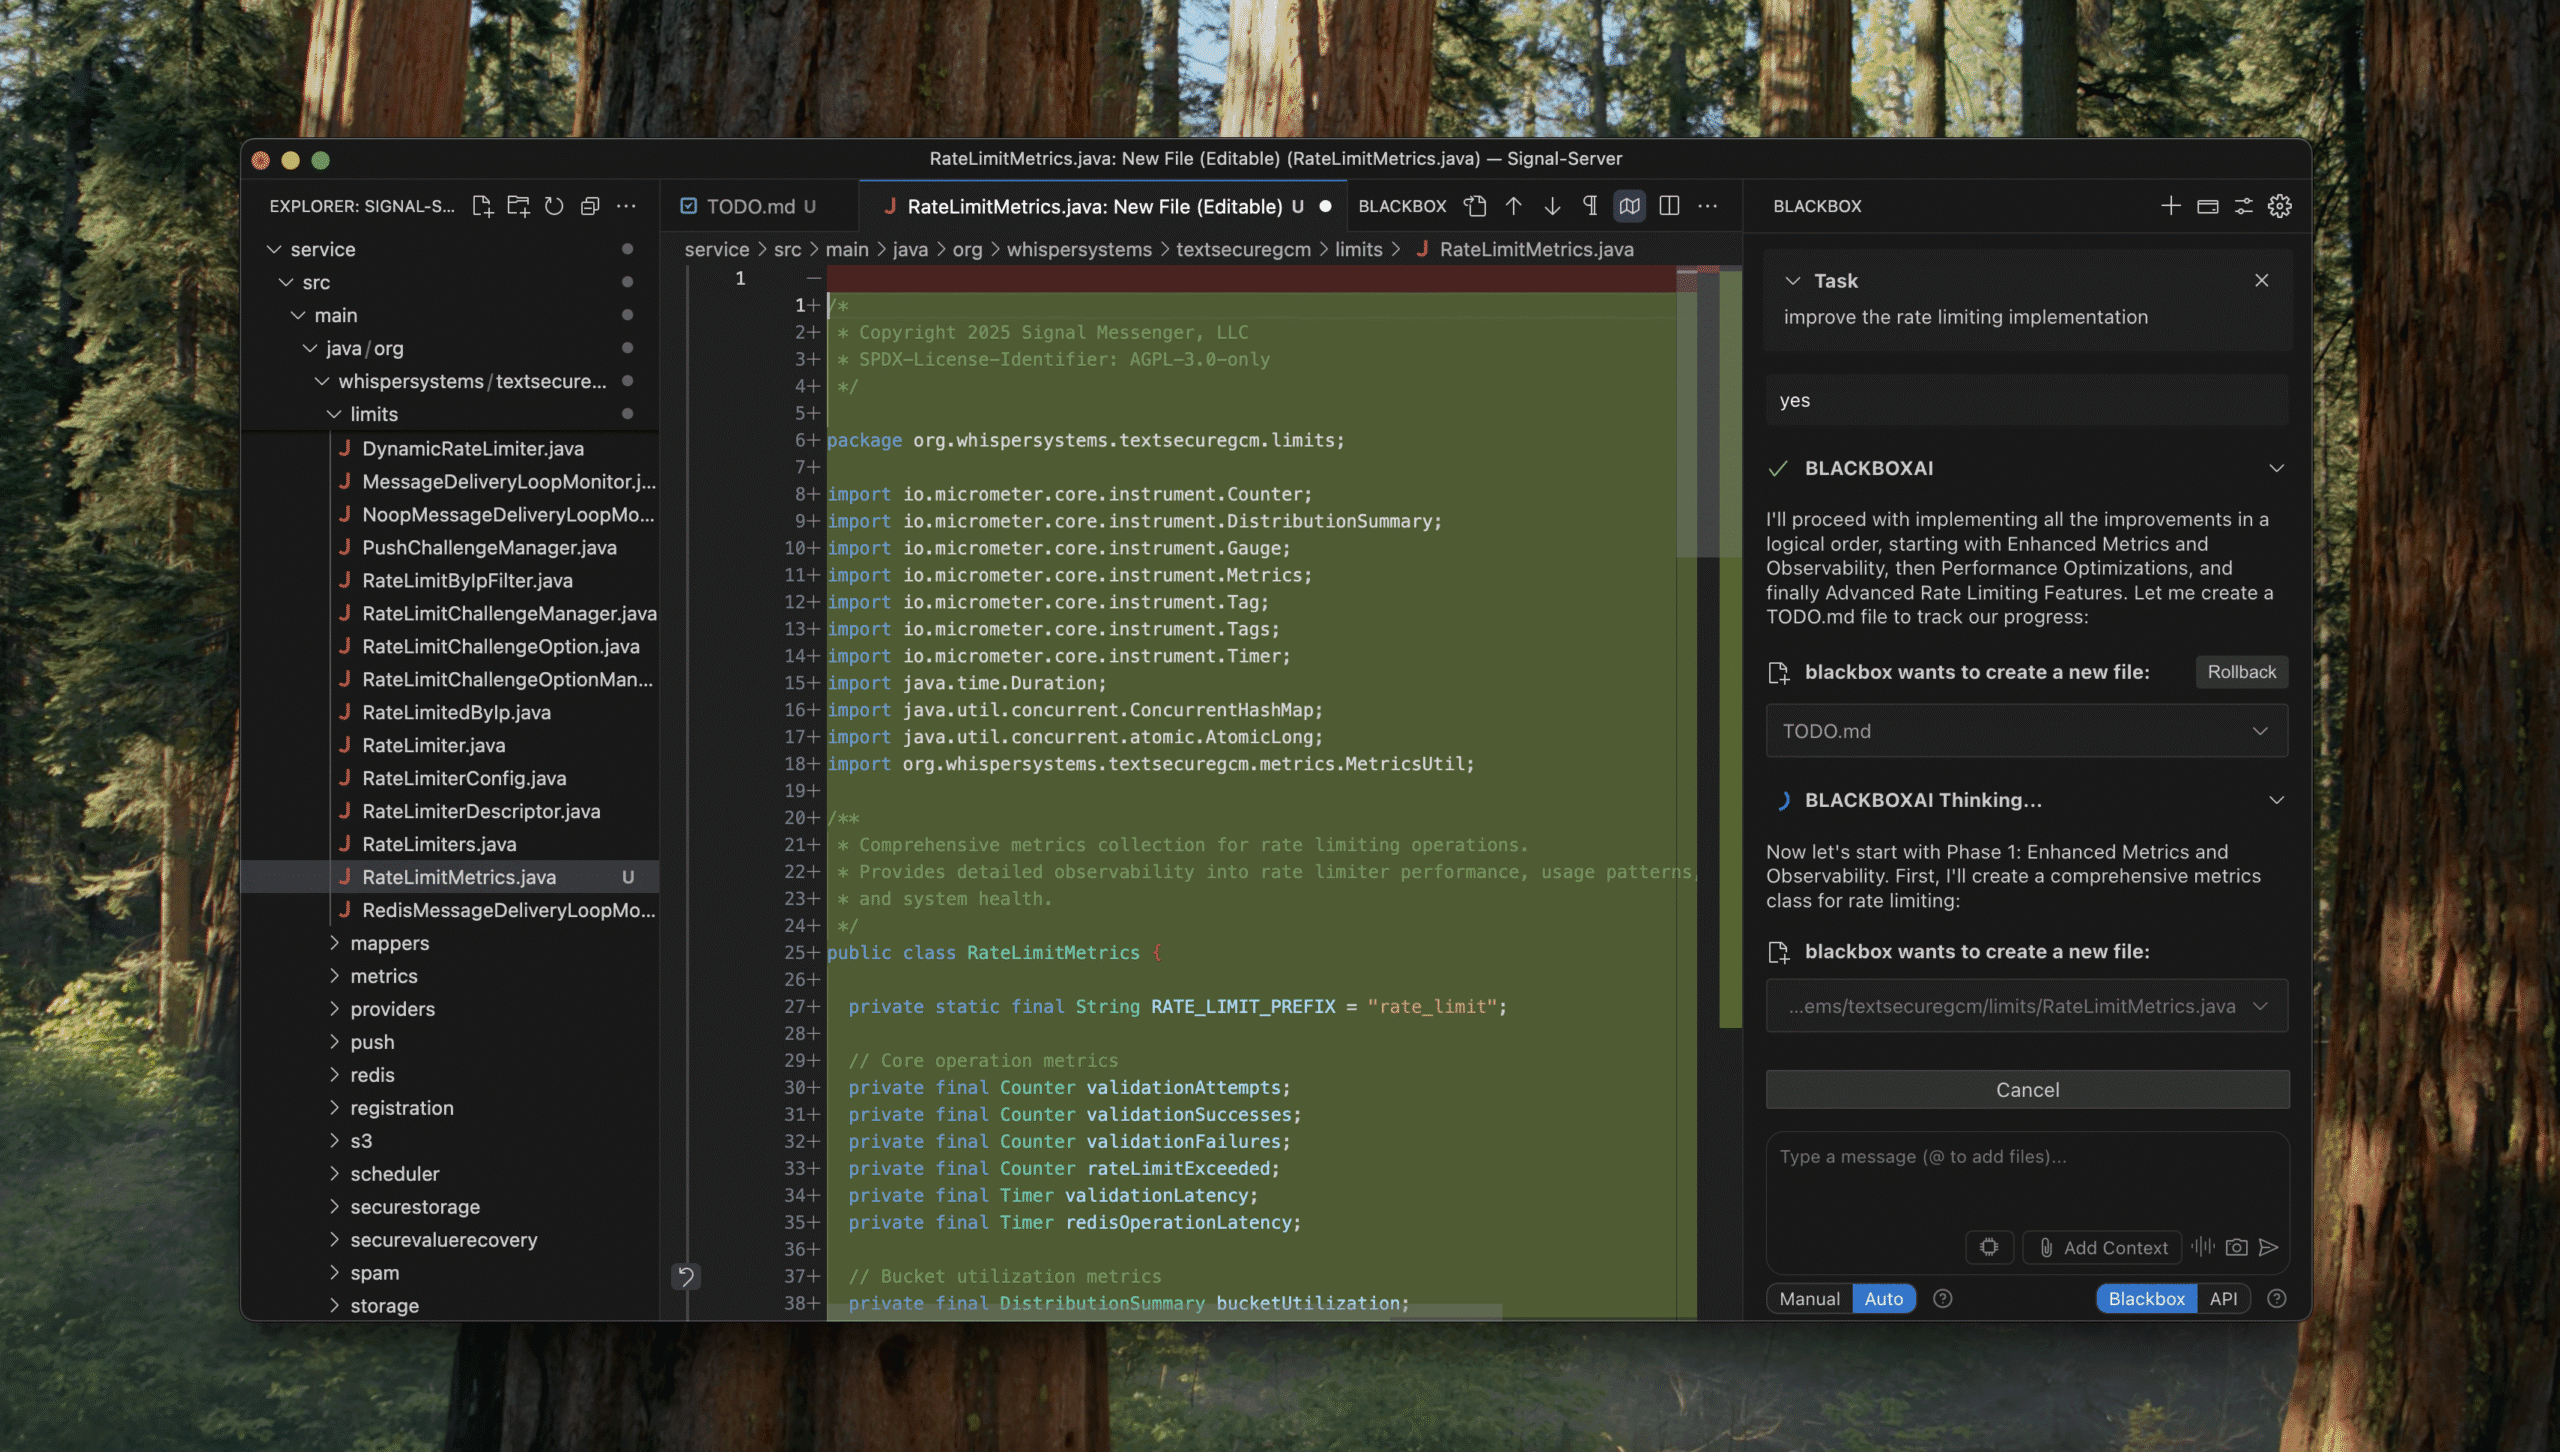Screen dimensions: 2560x1452
Task: Send a screenshot using the camera icon
Action: tap(2236, 1247)
